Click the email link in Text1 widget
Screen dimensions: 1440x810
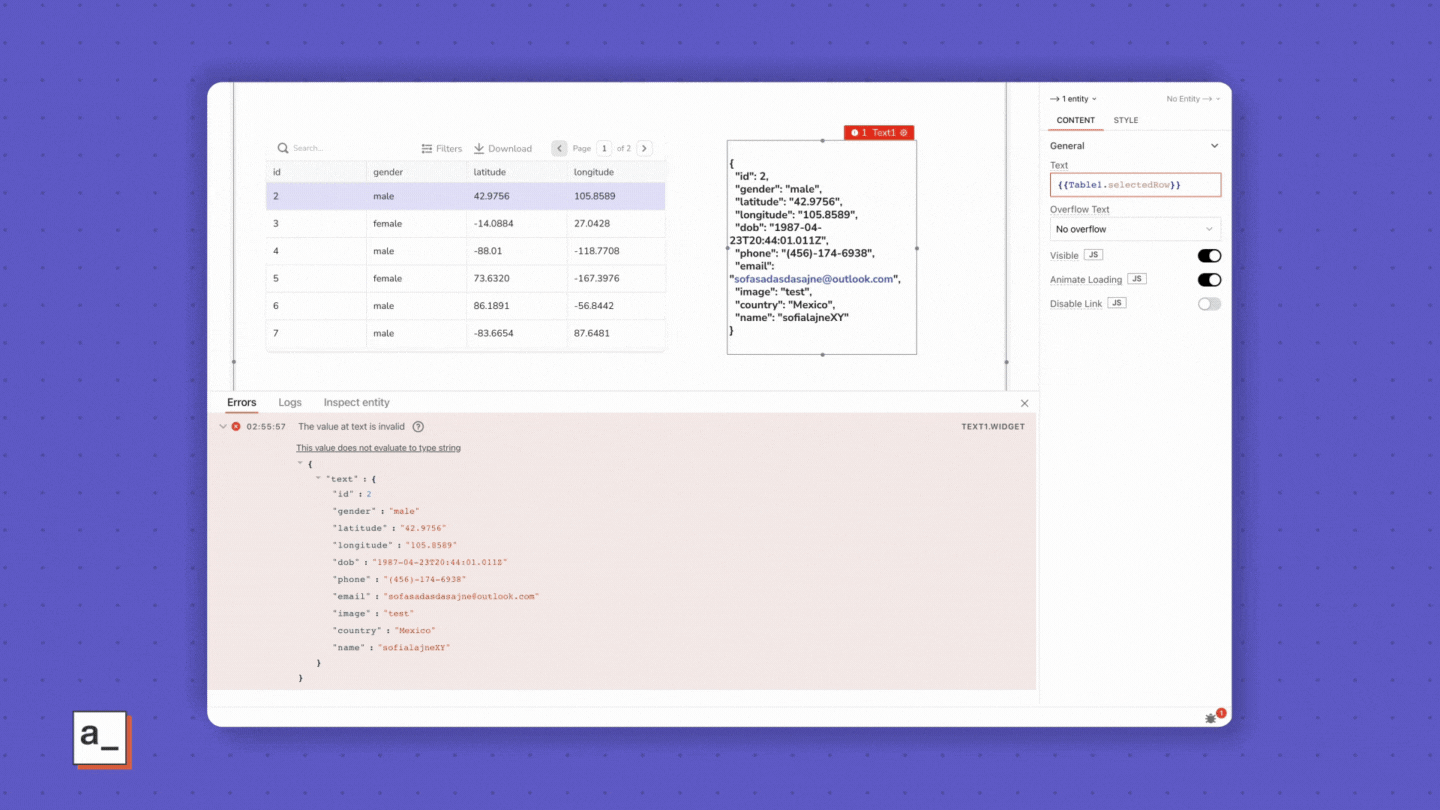tap(813, 279)
